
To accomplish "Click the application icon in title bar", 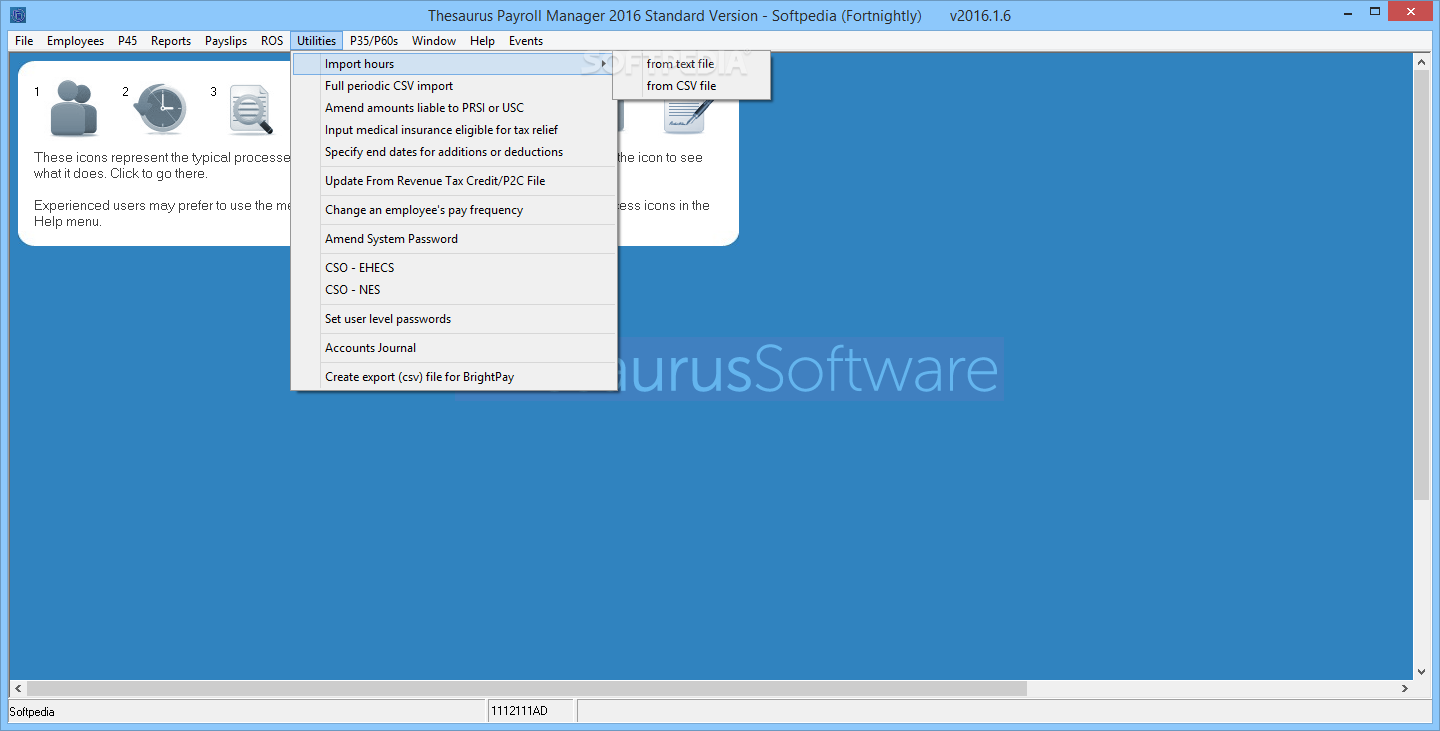I will [x=18, y=15].
